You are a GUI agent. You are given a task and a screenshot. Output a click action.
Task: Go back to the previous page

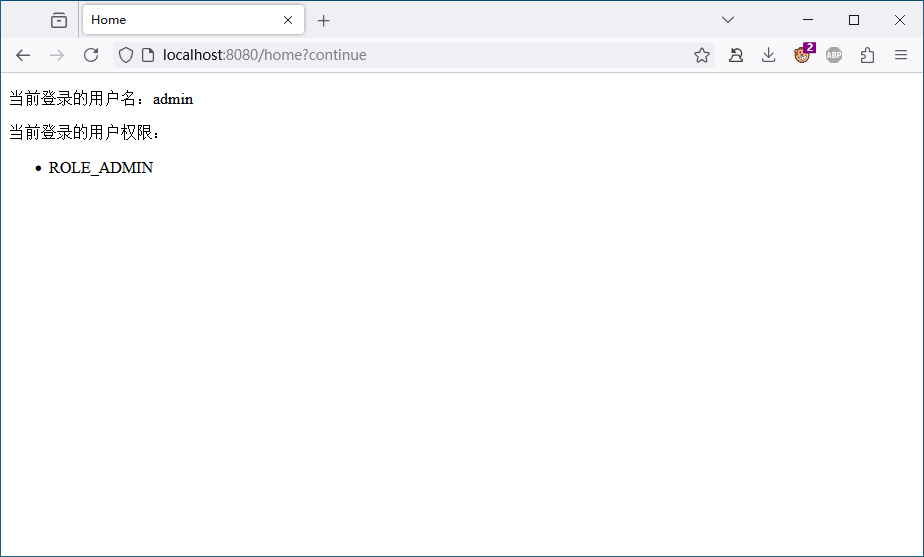pyautogui.click(x=23, y=55)
